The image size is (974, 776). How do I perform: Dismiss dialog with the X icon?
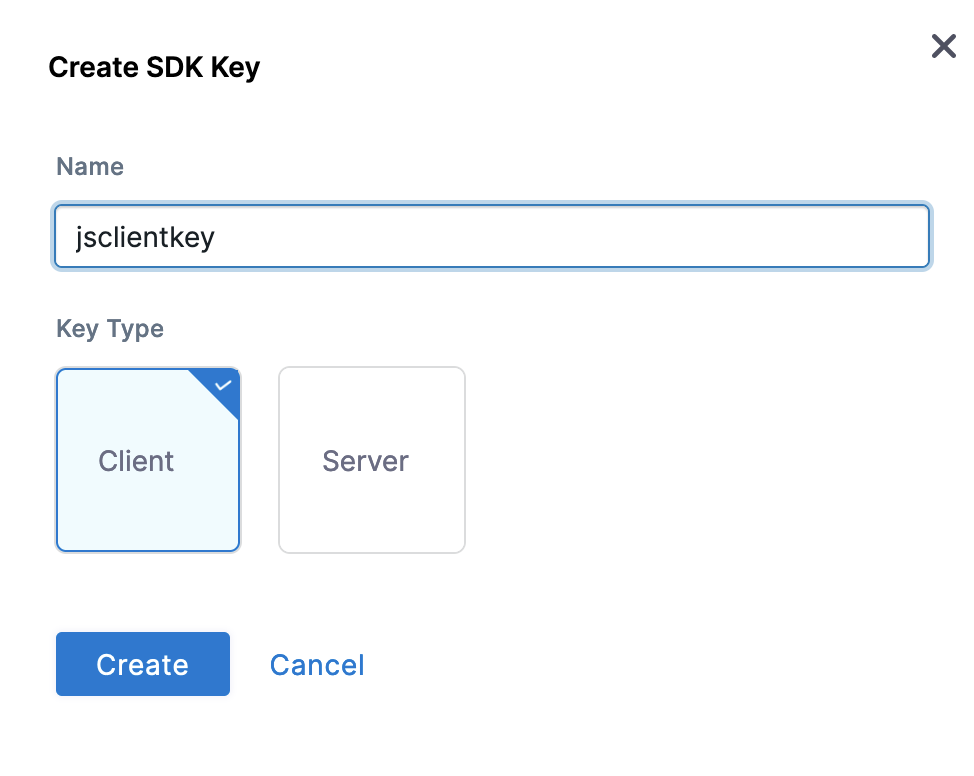click(943, 46)
